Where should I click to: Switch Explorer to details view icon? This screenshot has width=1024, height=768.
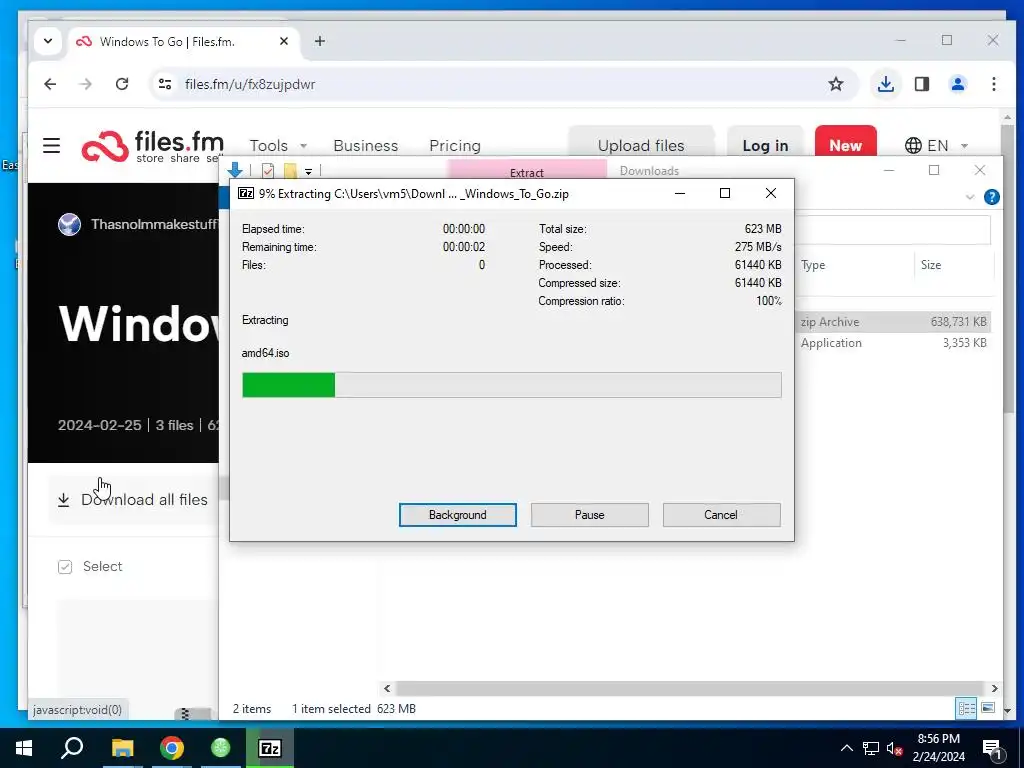pos(966,709)
